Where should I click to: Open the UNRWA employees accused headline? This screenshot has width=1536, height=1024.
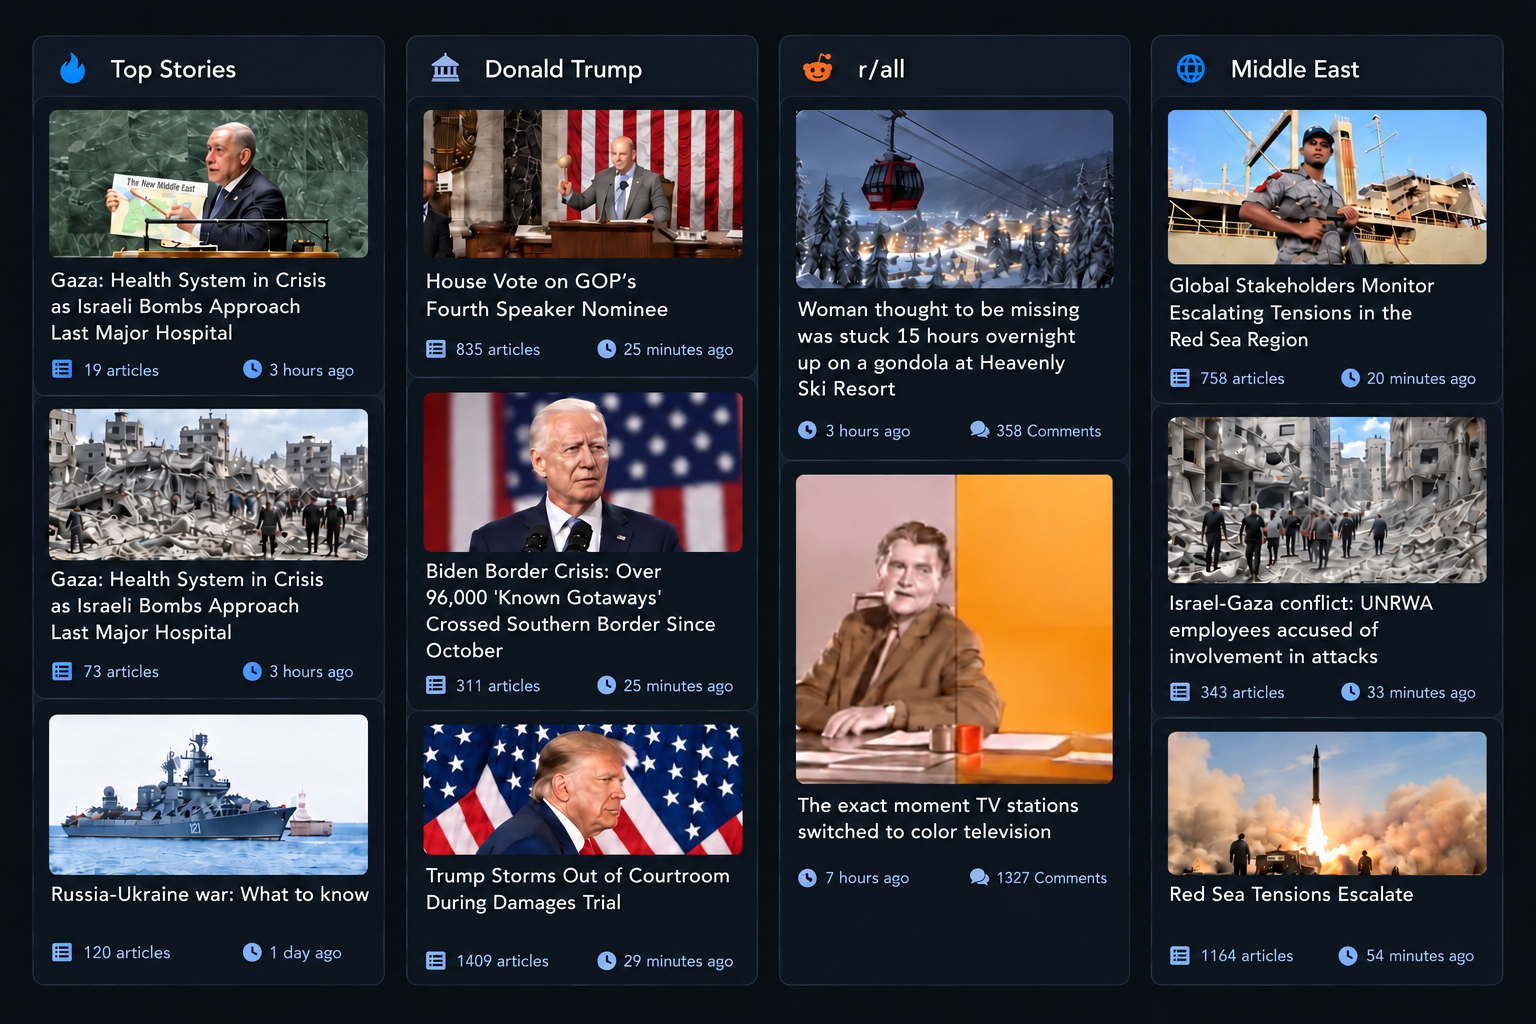[1301, 630]
